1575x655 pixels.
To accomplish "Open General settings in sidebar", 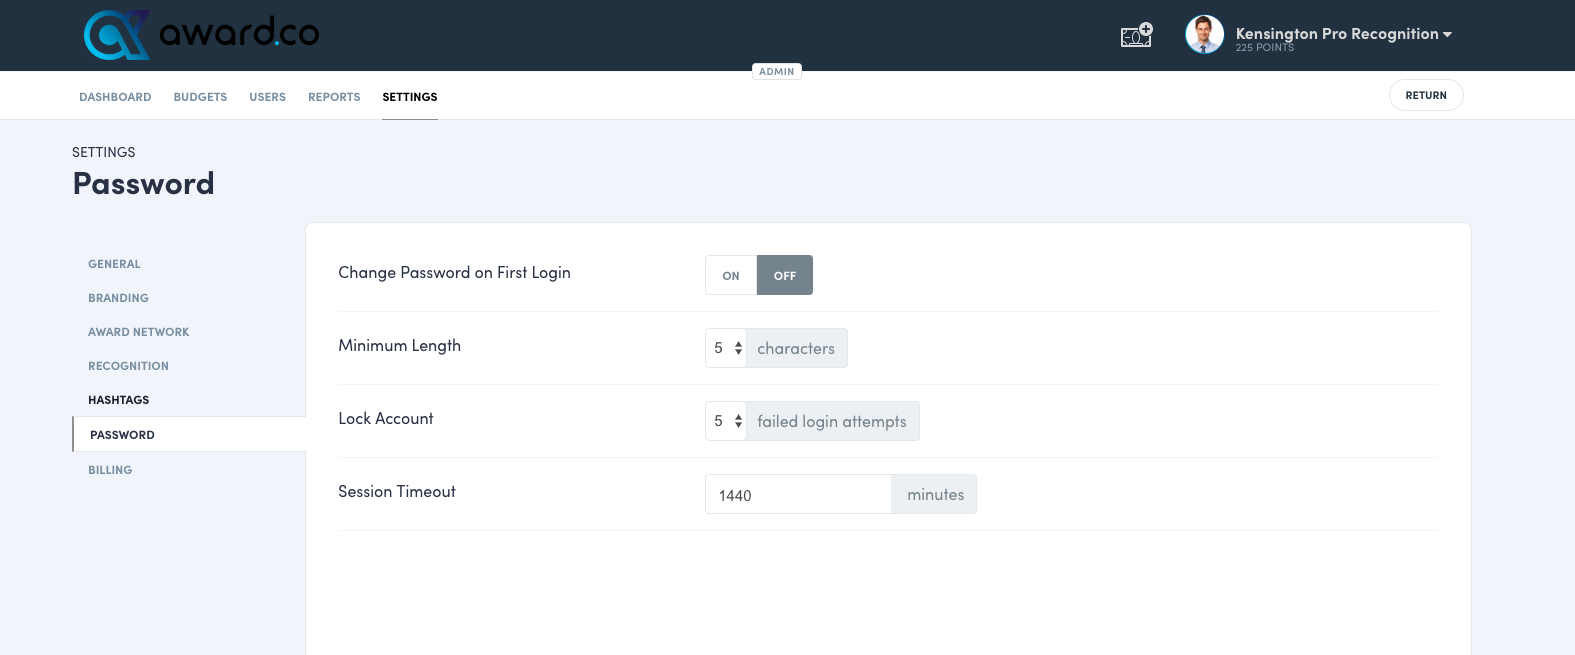I will pyautogui.click(x=114, y=264).
